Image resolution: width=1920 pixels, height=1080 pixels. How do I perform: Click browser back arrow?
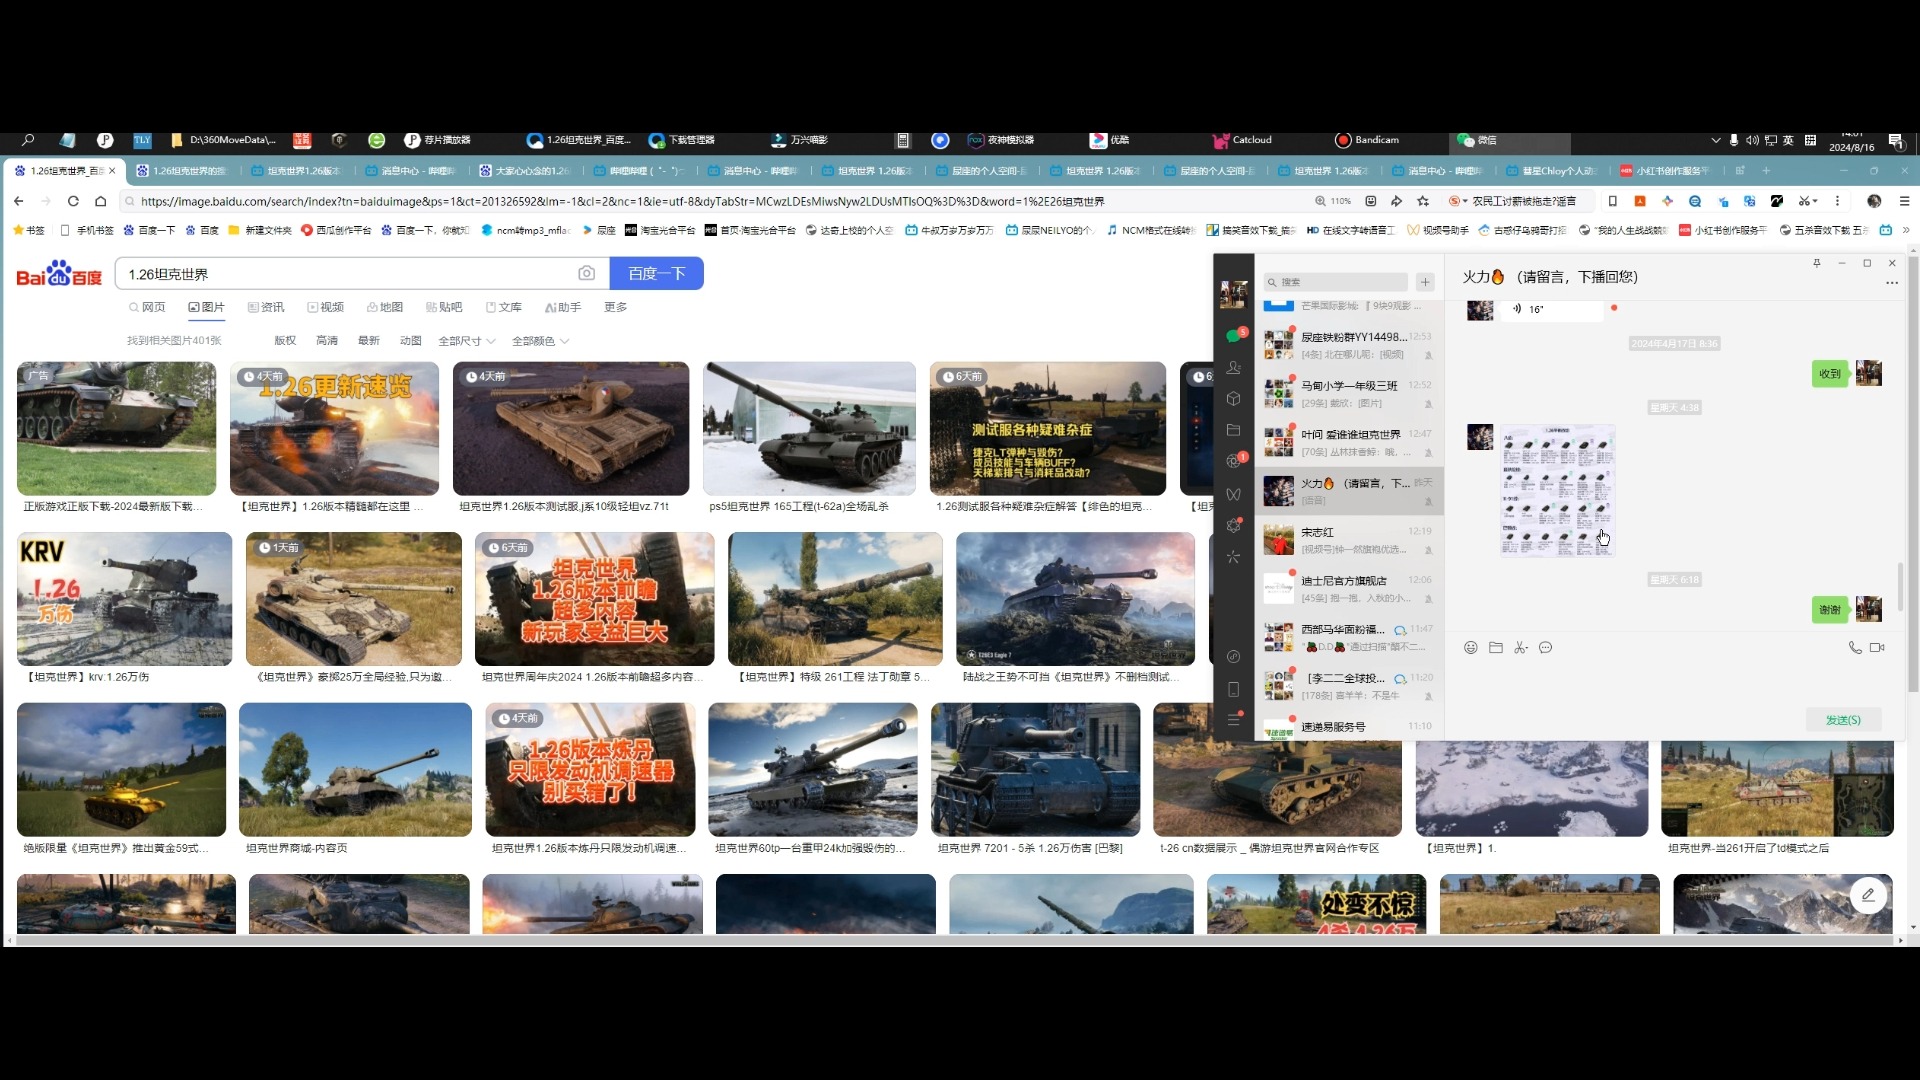(18, 201)
